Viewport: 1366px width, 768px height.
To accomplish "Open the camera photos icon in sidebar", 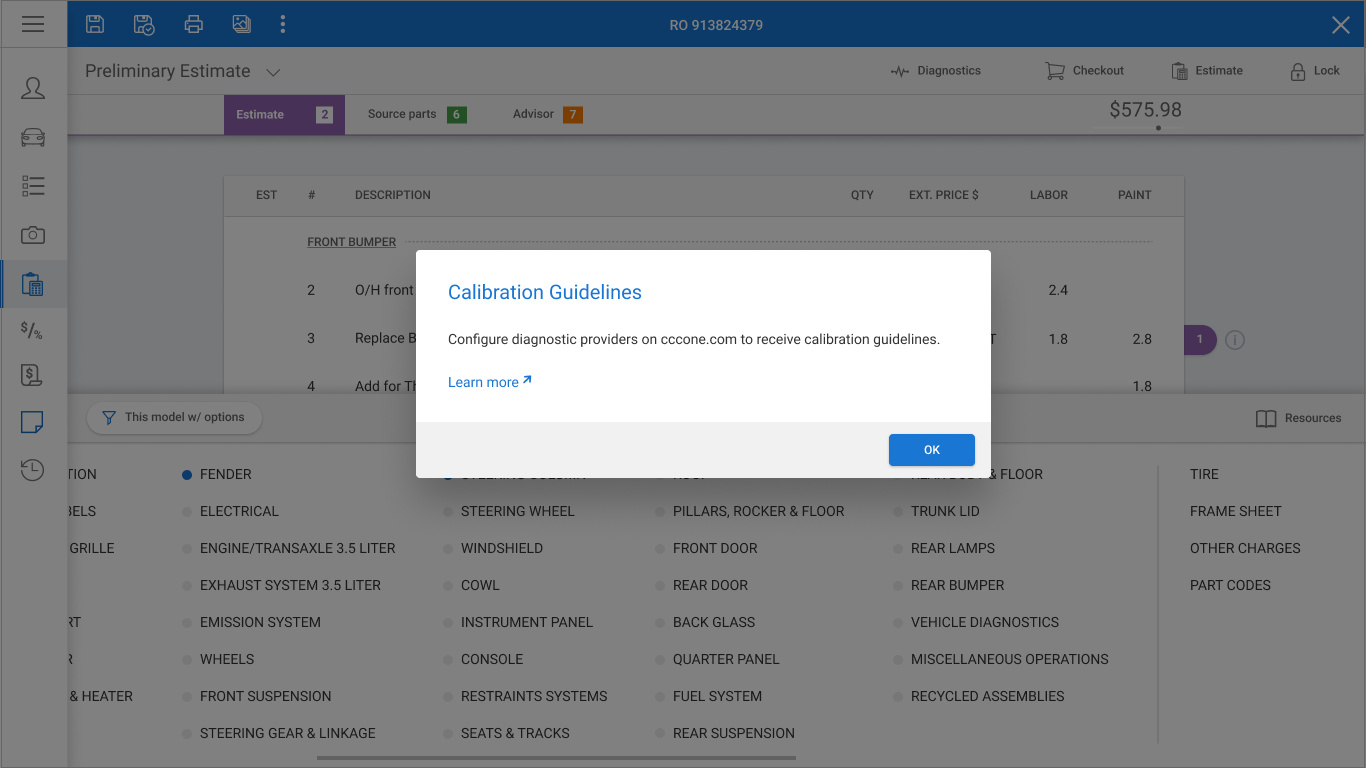I will tap(33, 235).
